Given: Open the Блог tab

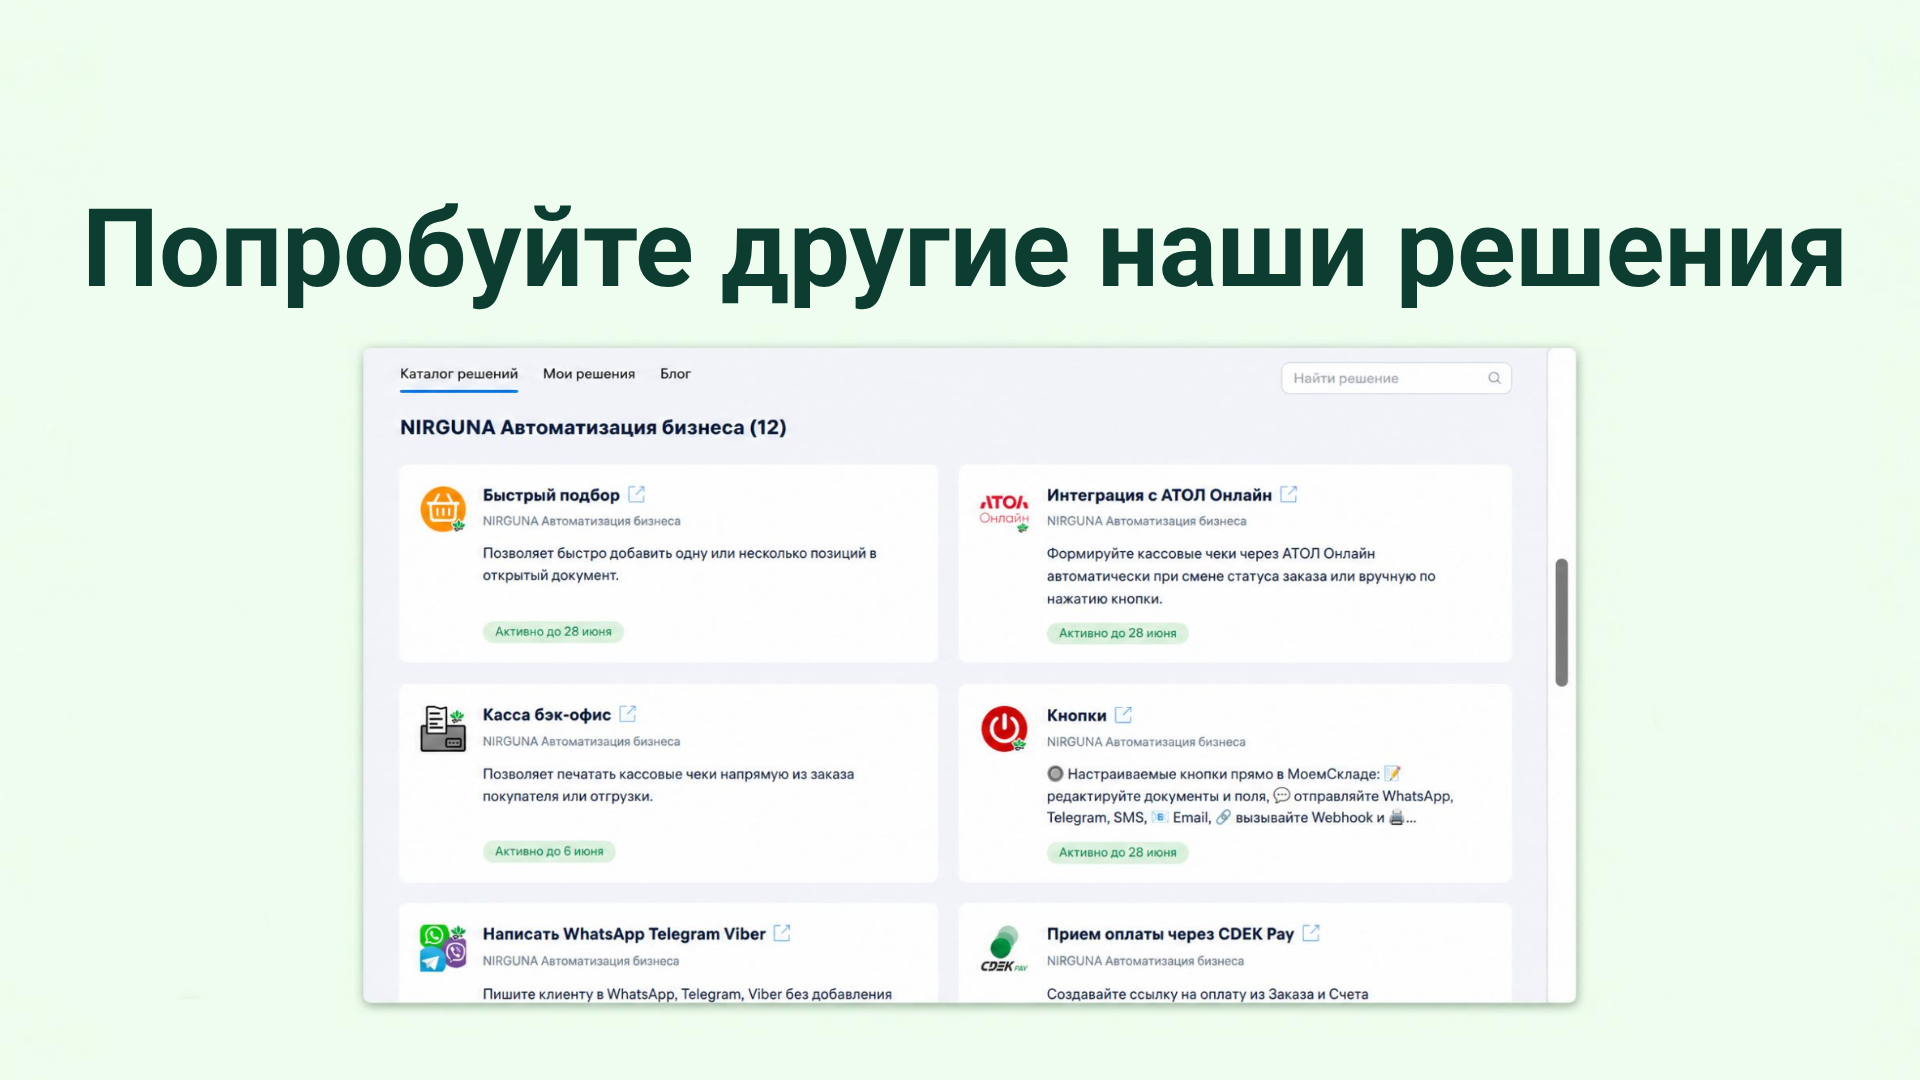Looking at the screenshot, I should (675, 374).
